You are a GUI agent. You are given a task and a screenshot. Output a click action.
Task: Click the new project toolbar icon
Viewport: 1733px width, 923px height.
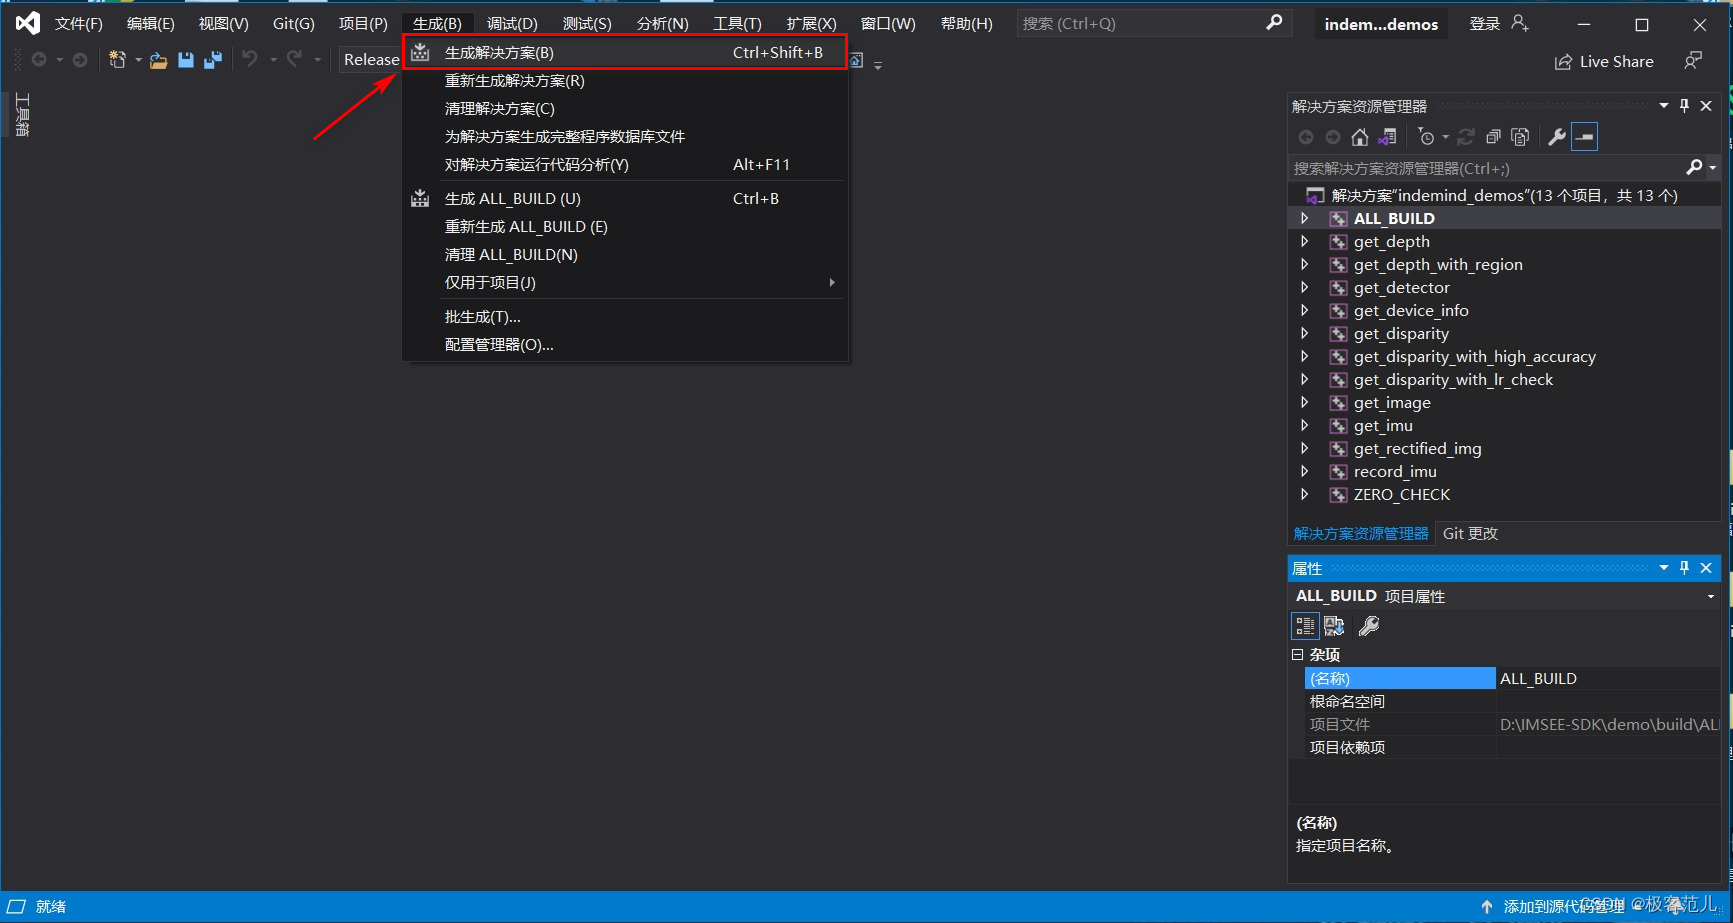click(x=117, y=60)
